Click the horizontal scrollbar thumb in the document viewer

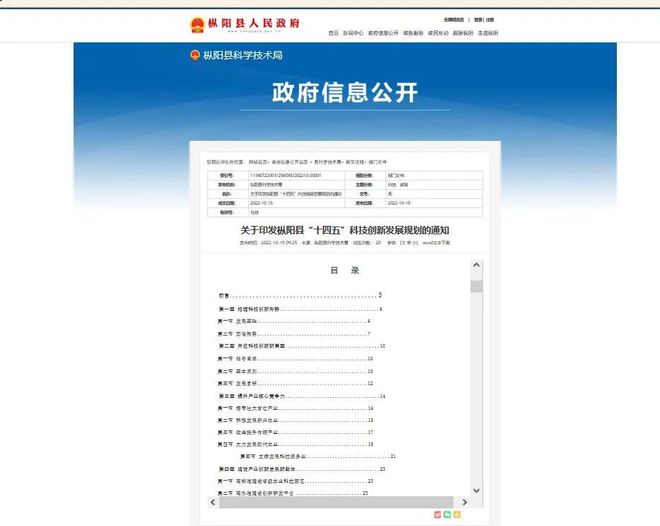pos(336,502)
